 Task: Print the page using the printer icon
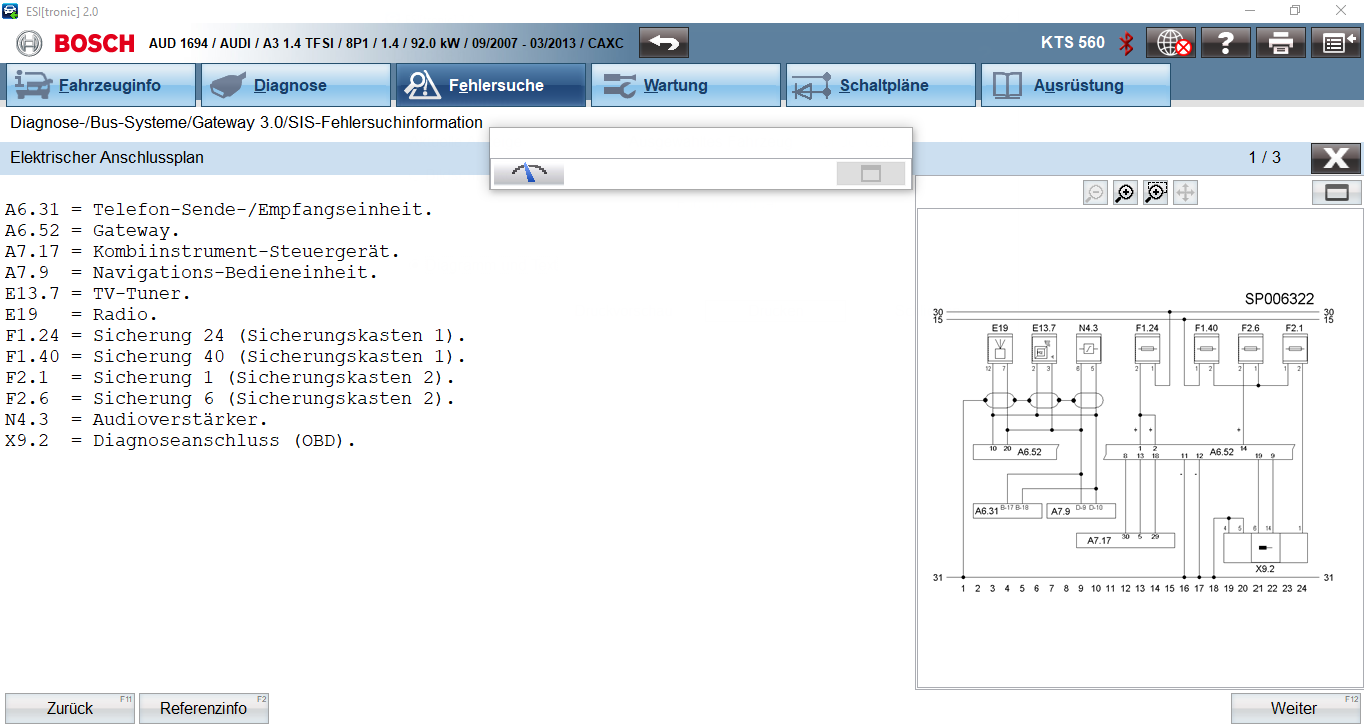tap(1281, 42)
